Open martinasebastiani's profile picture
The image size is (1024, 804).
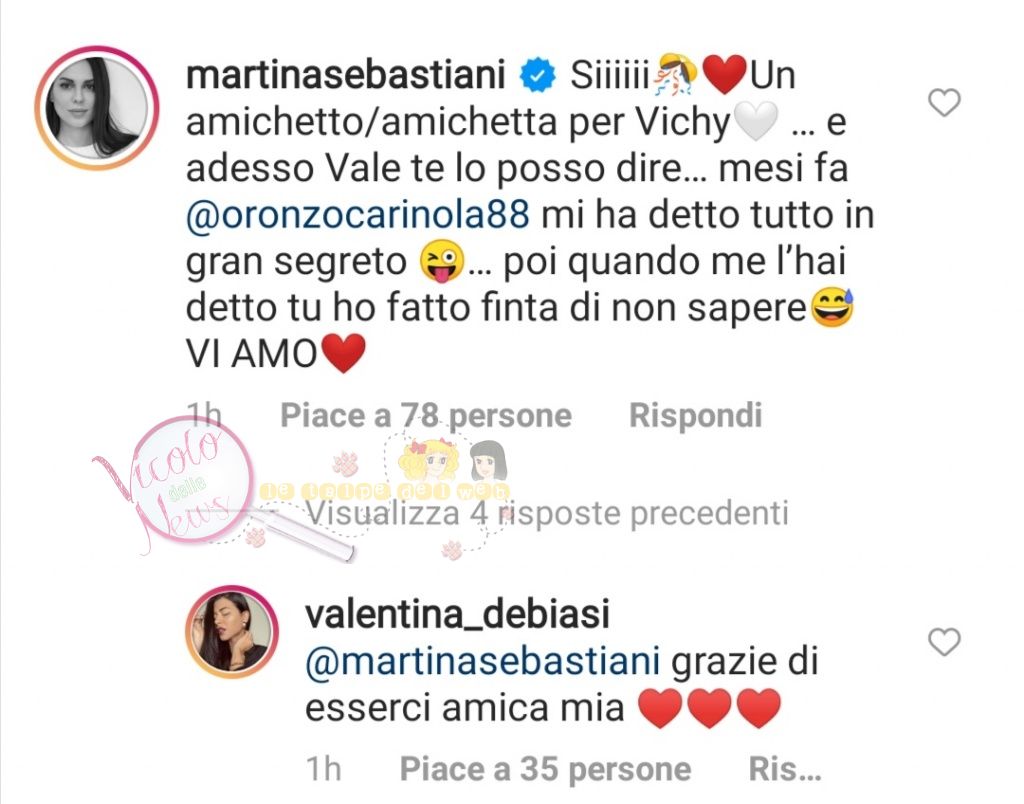pyautogui.click(x=97, y=108)
